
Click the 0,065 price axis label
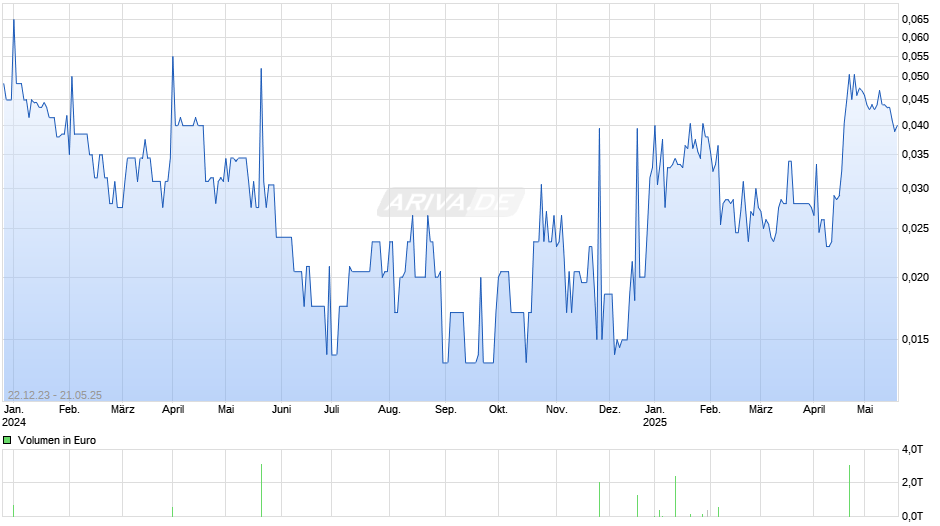[x=915, y=19]
